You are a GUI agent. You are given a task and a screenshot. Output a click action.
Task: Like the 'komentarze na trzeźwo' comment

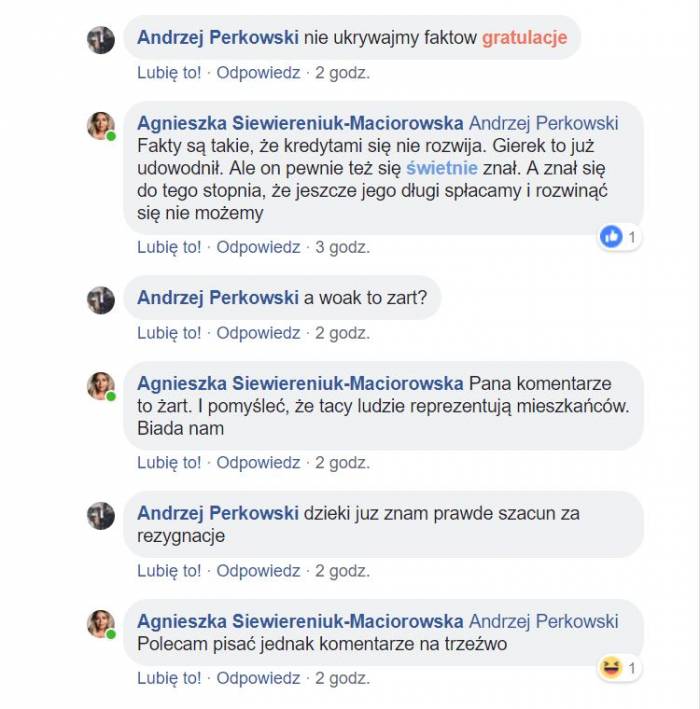169,679
